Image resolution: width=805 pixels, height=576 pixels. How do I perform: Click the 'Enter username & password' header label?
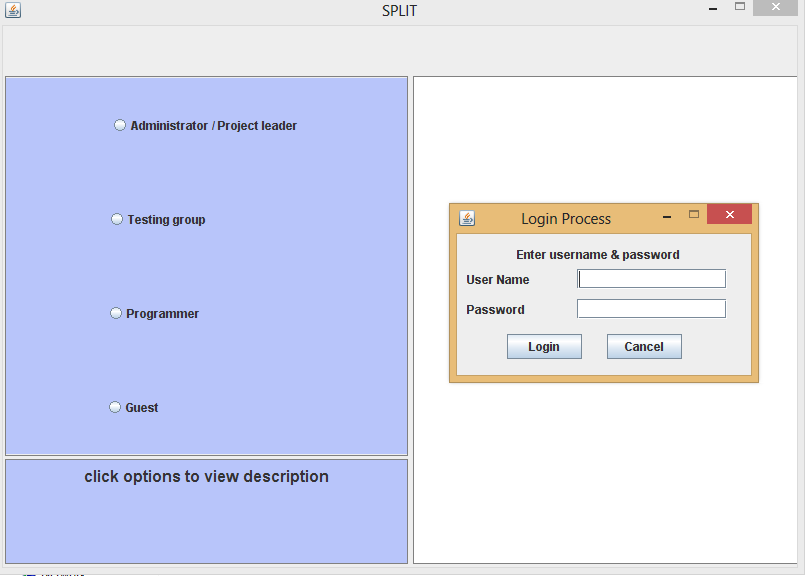597,255
